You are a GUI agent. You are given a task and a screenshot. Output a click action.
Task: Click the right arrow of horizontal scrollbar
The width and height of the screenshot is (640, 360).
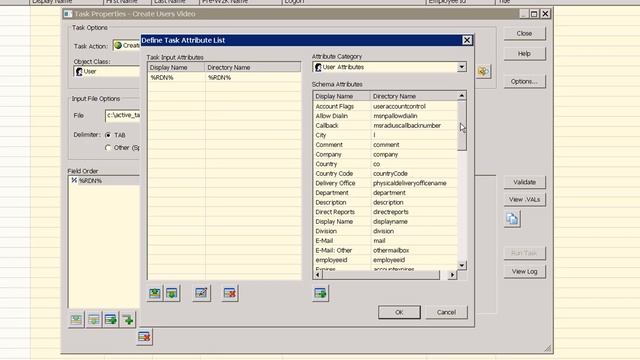[x=452, y=275]
